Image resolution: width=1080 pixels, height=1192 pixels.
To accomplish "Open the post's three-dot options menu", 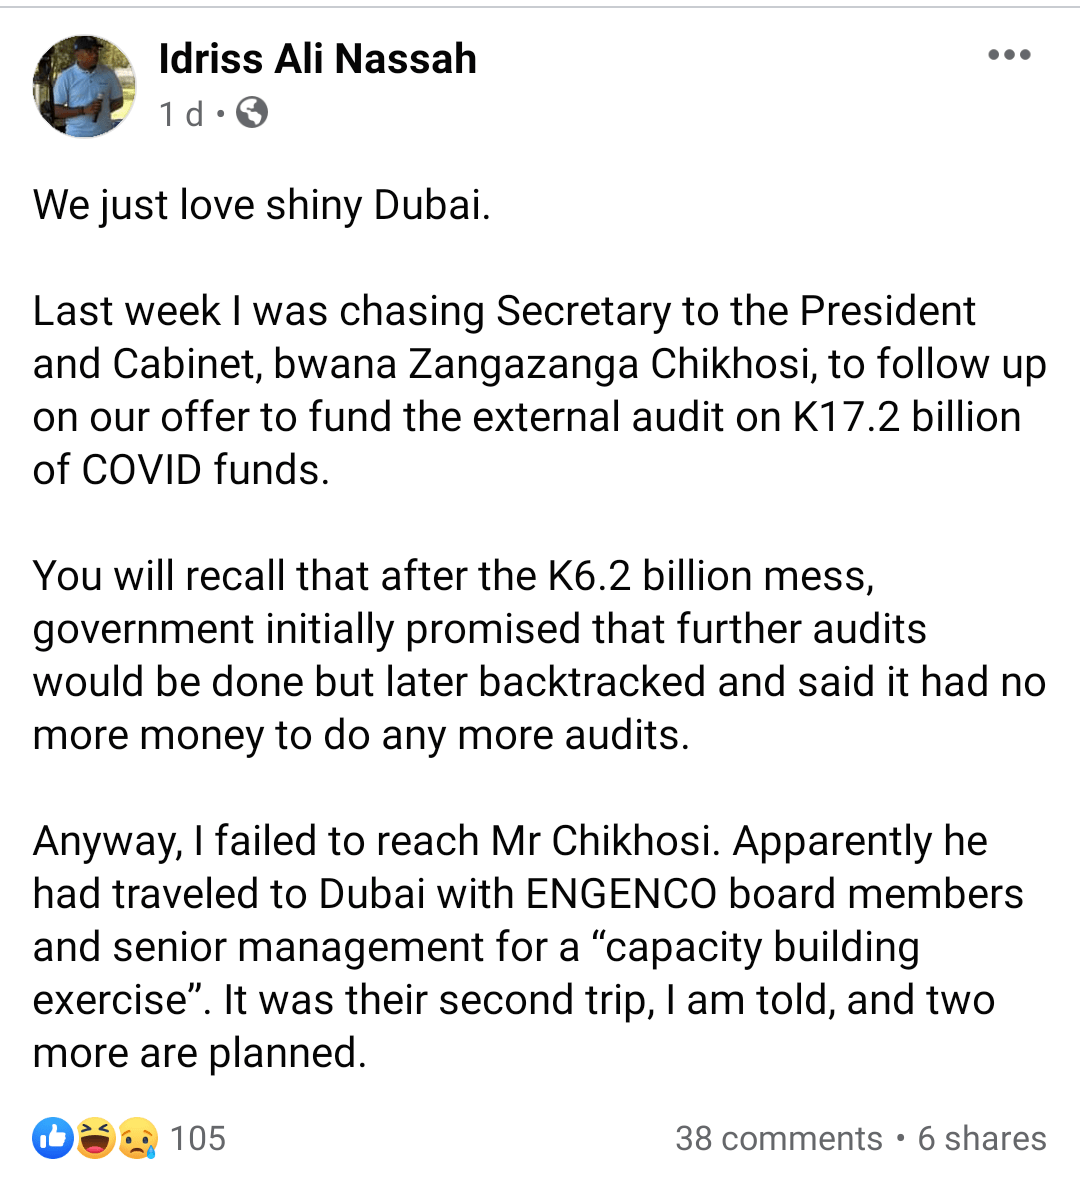I will (1009, 55).
